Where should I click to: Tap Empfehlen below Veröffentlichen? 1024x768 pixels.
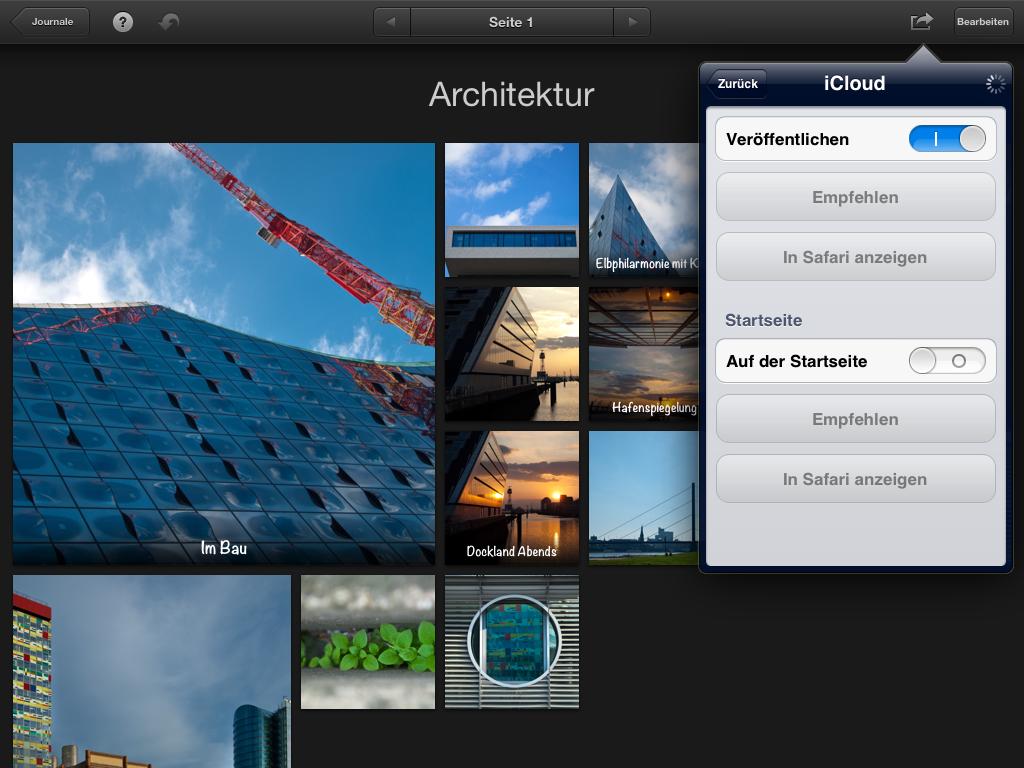[856, 197]
